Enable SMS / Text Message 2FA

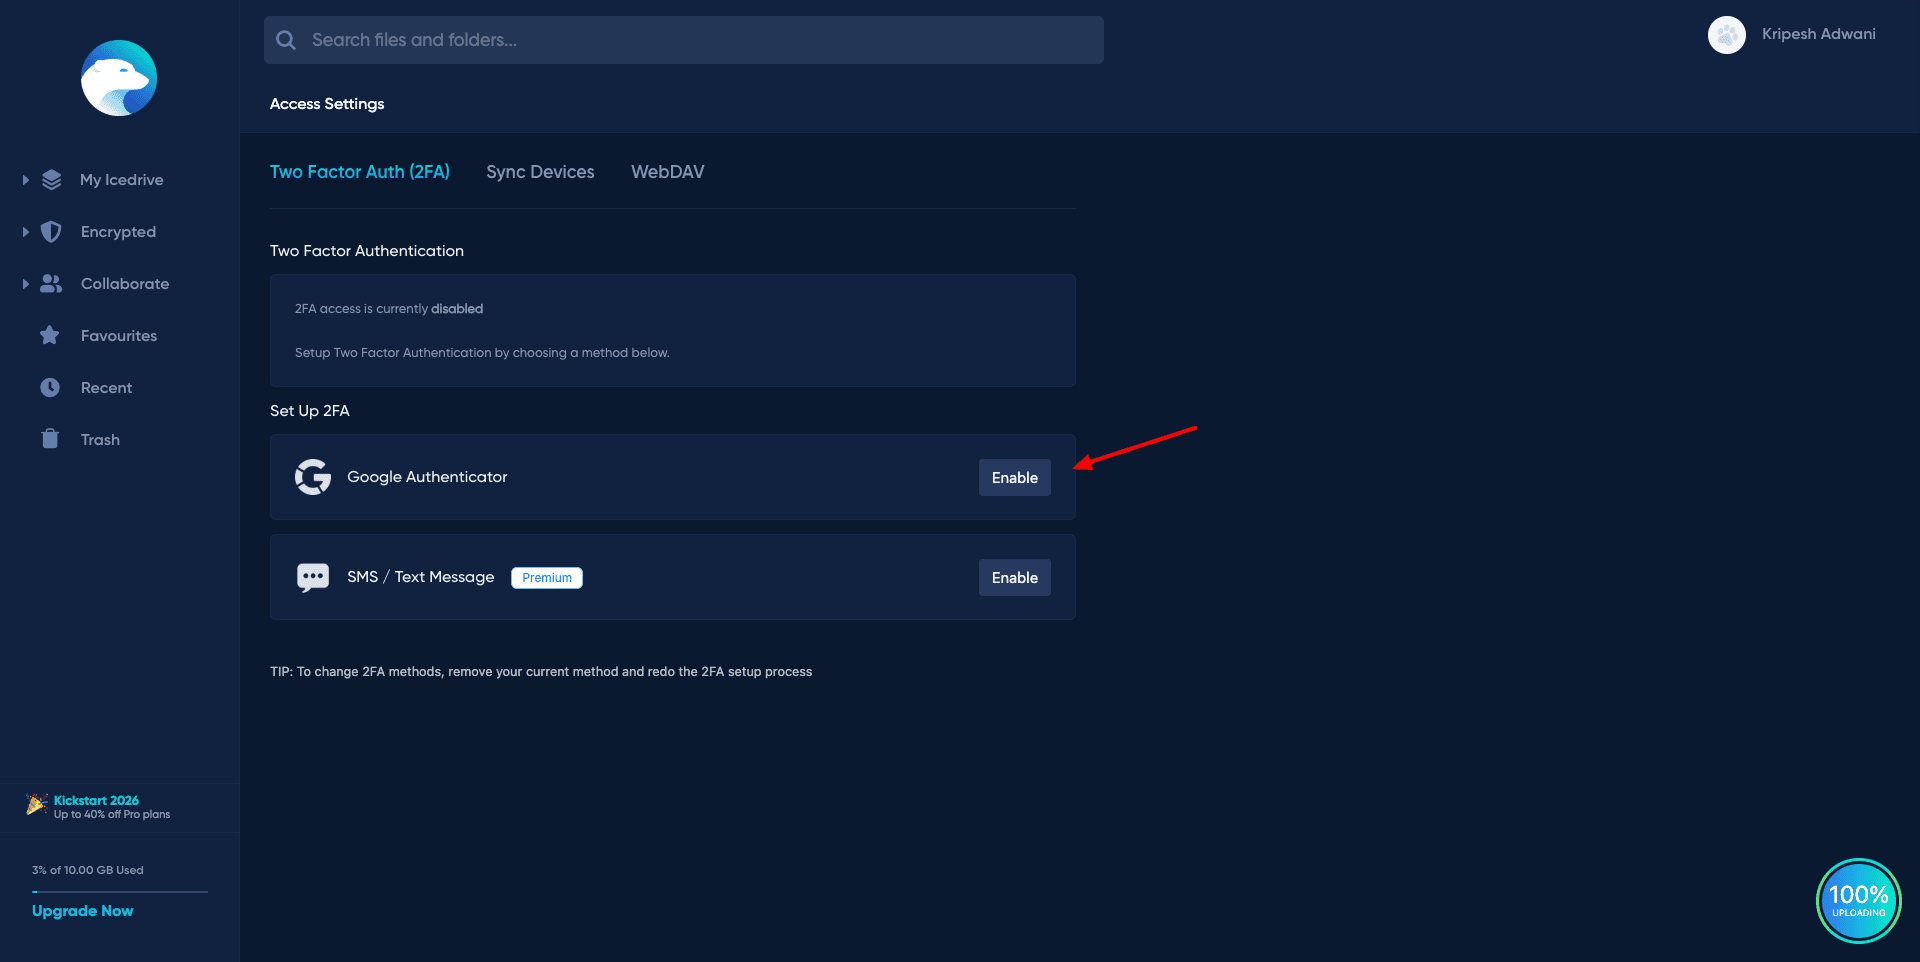(x=1014, y=578)
